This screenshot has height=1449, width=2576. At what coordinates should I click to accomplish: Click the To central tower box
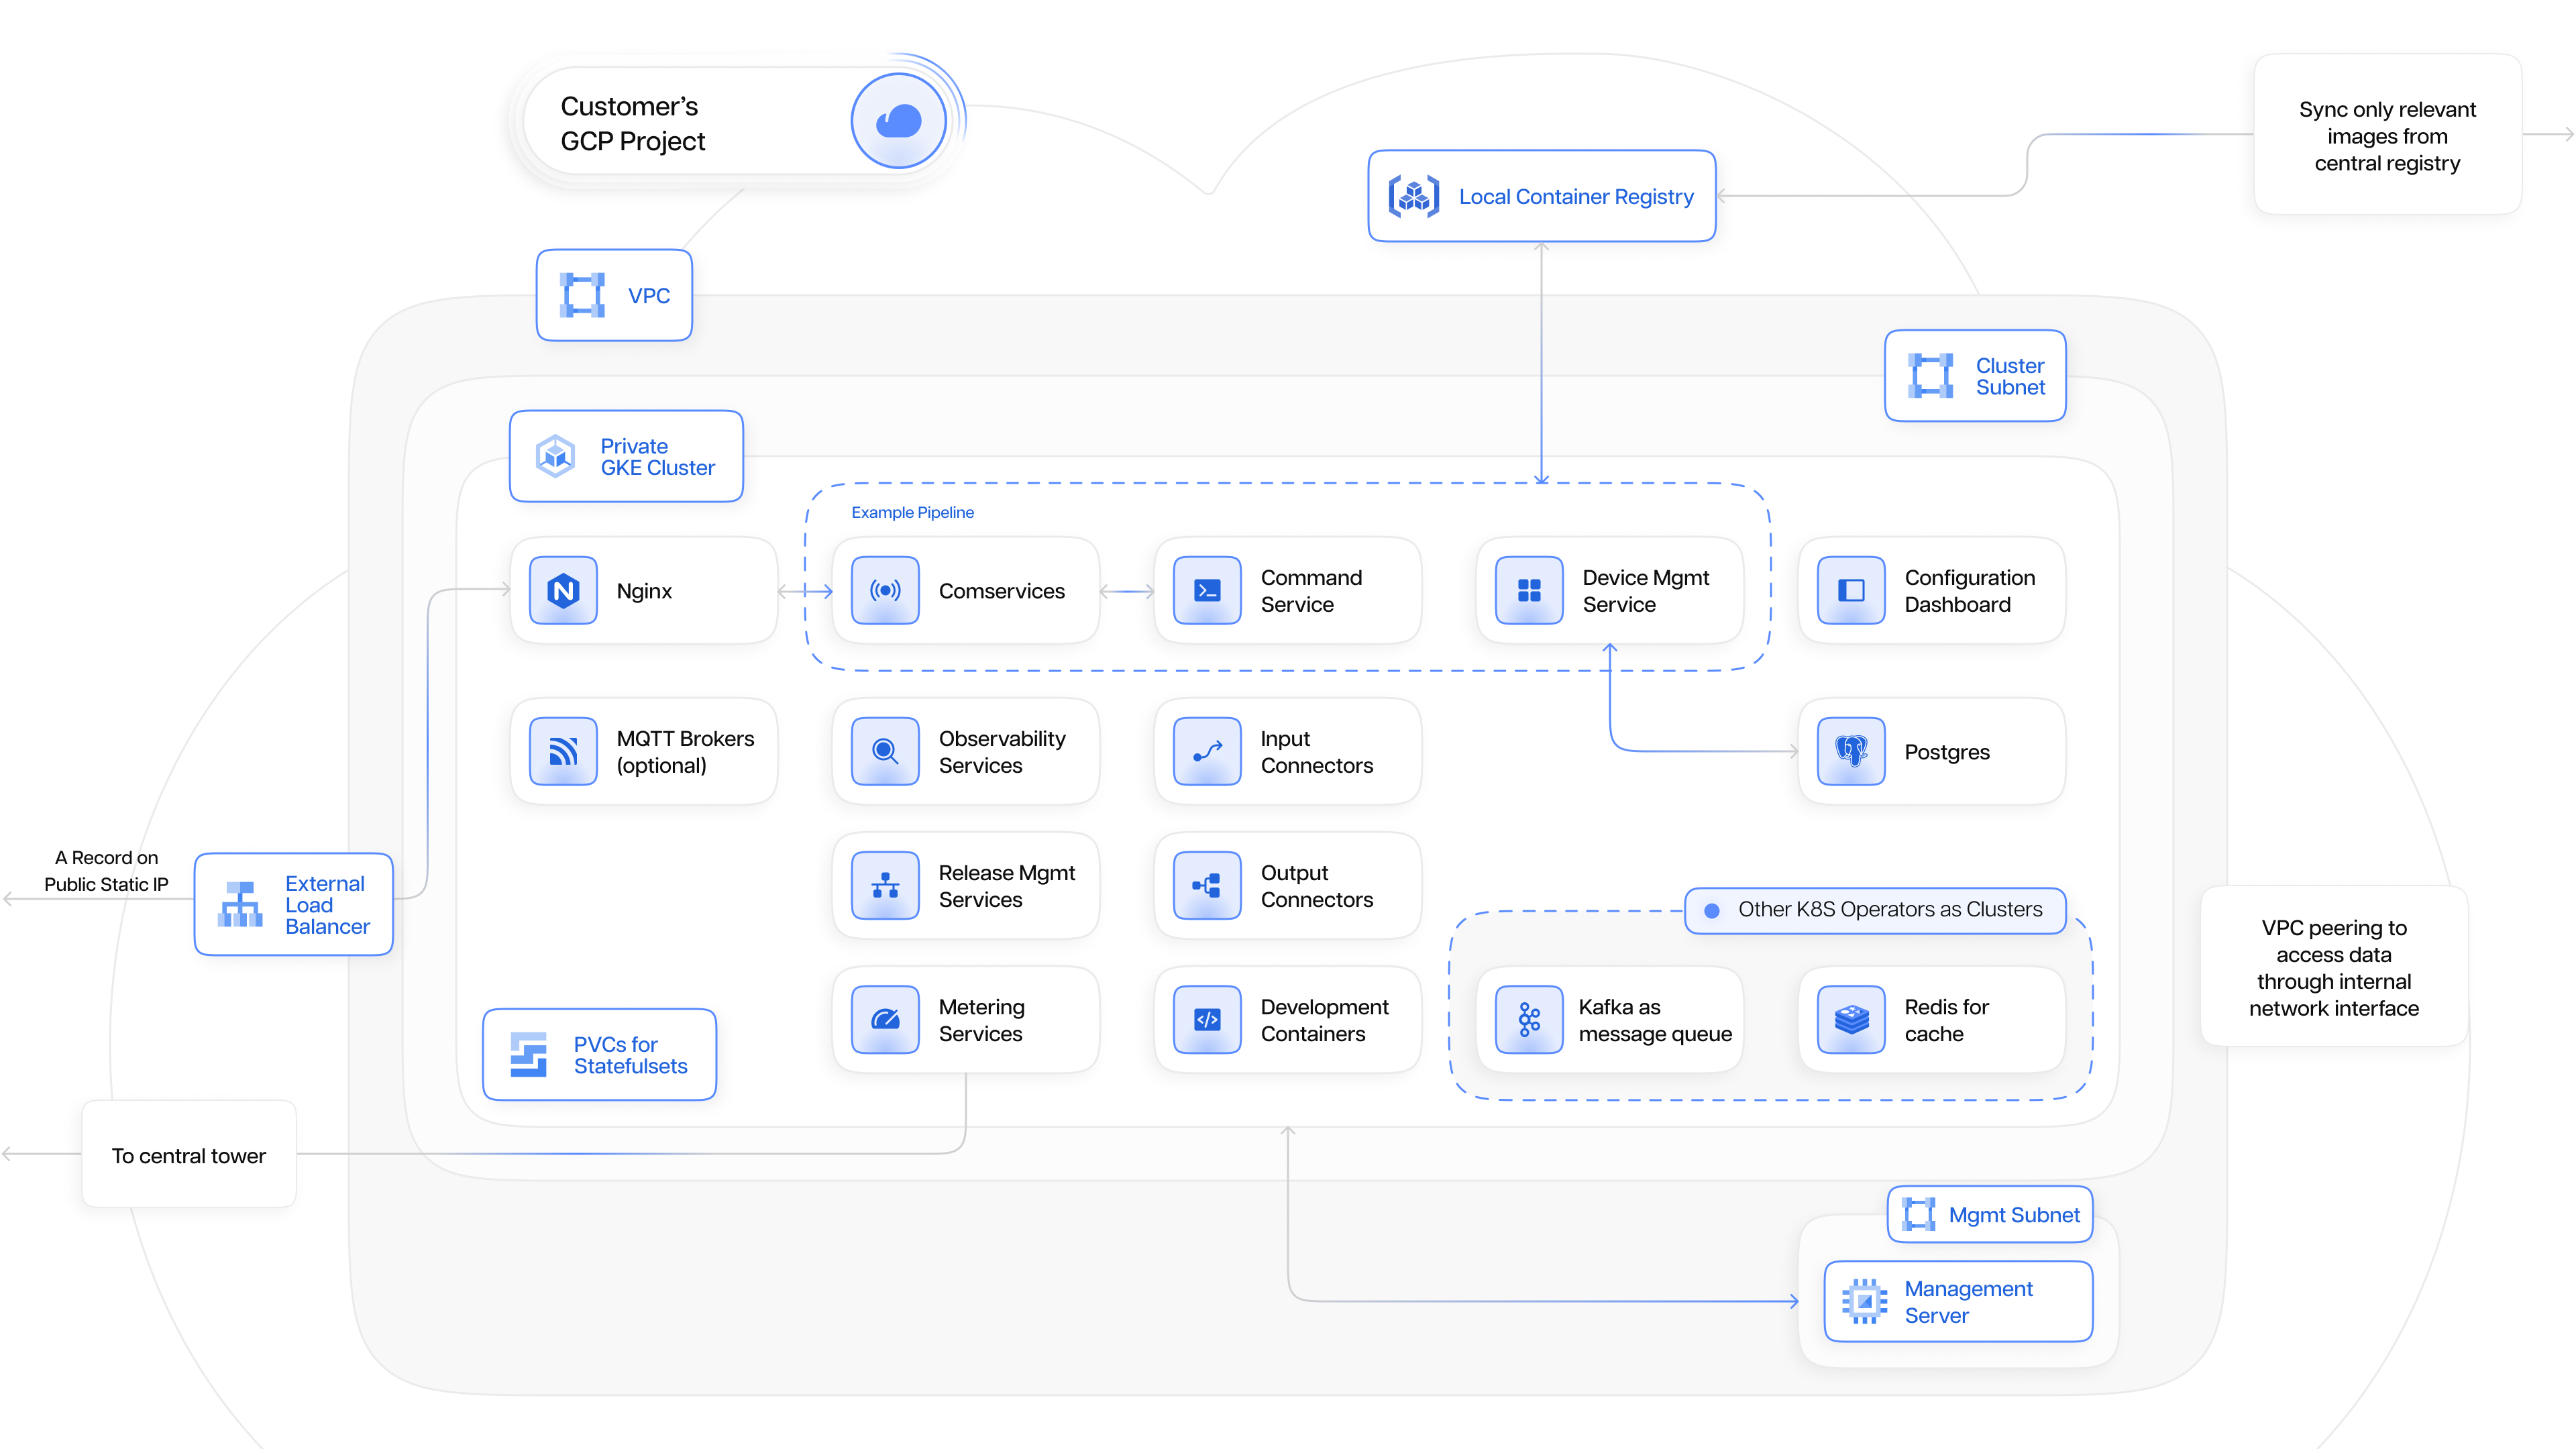pos(189,1155)
